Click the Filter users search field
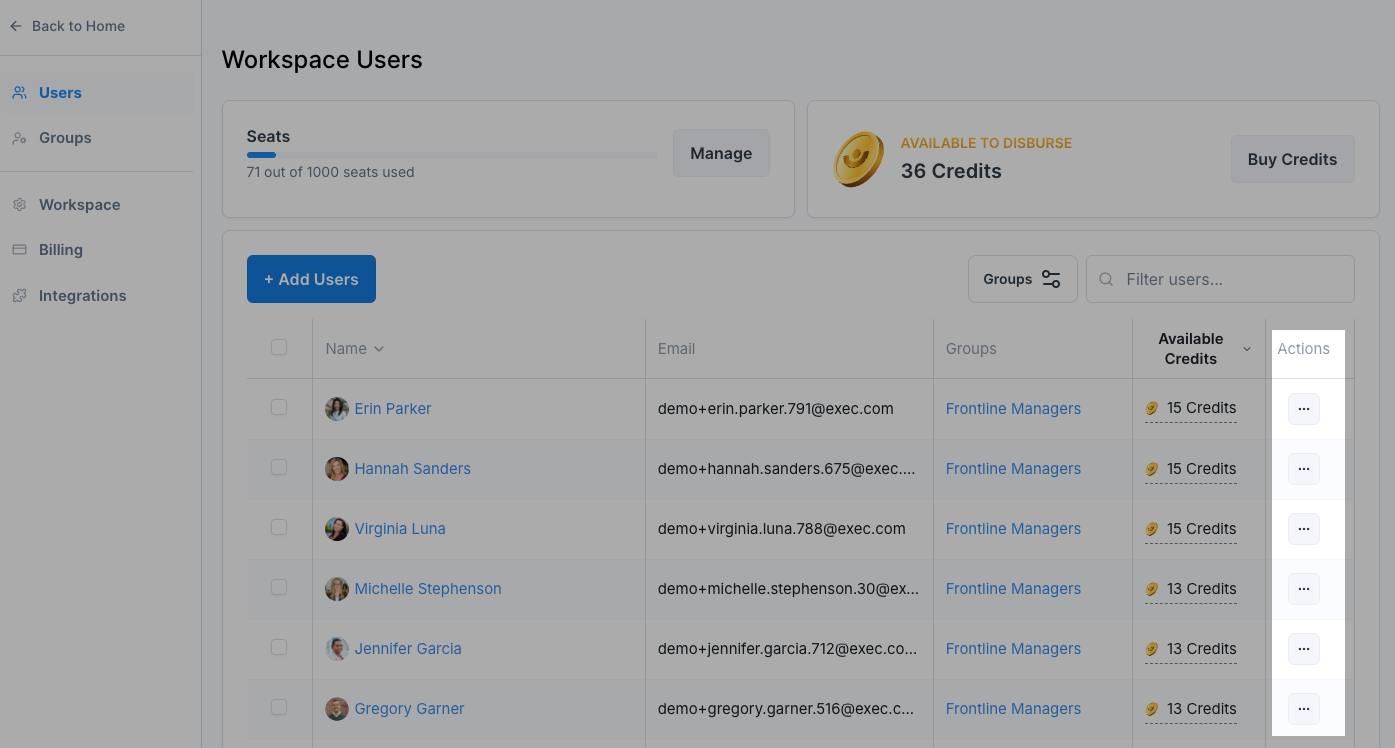 (x=1220, y=279)
